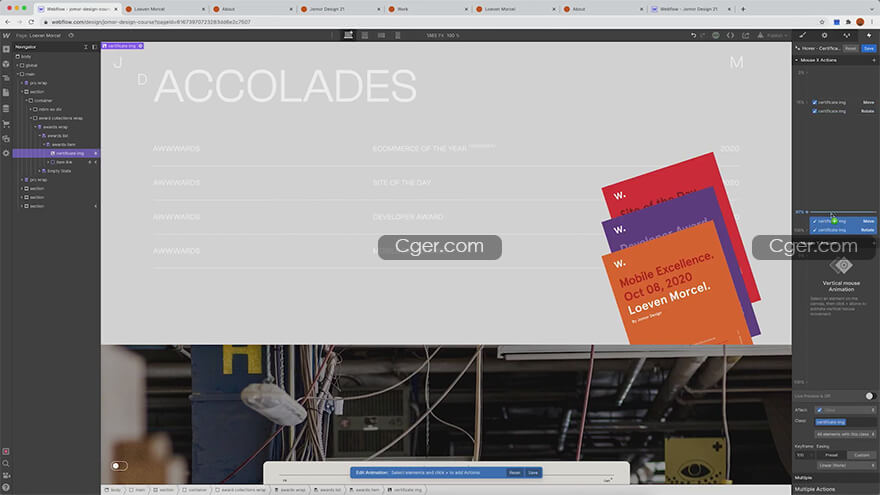Select the awards item row in Navigator
Viewport: 880px width, 495px height.
point(56,144)
